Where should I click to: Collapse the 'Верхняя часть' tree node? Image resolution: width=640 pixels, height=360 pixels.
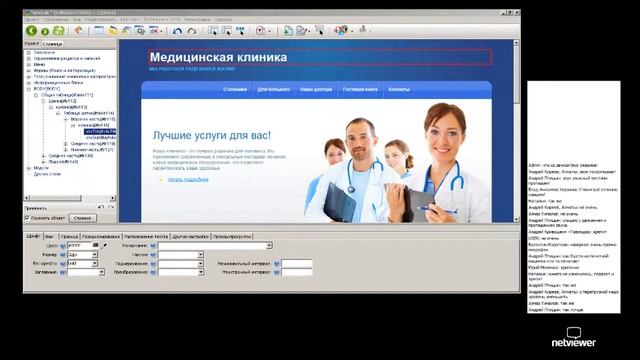[65, 119]
